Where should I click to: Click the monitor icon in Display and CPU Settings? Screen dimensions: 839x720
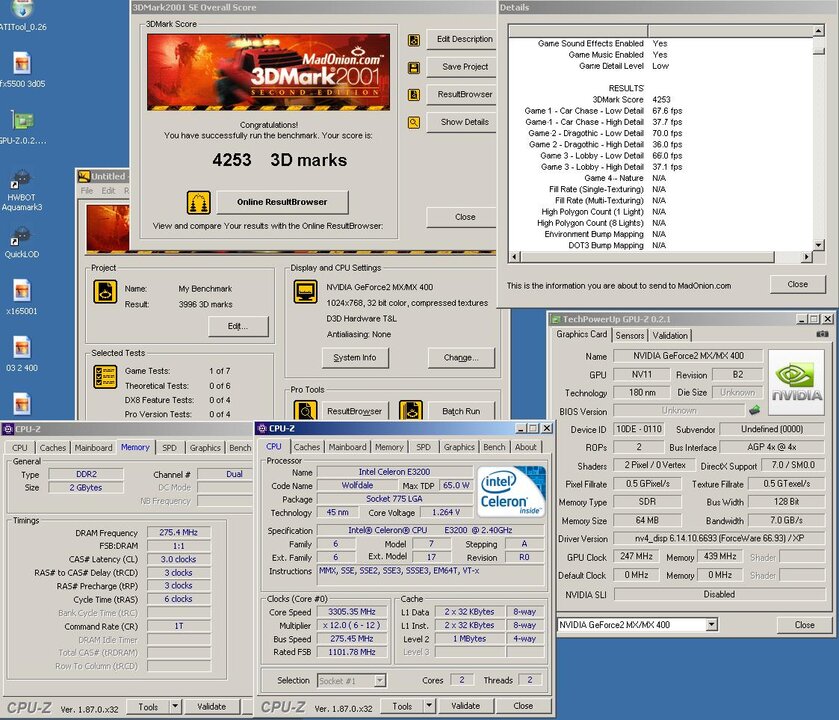306,292
